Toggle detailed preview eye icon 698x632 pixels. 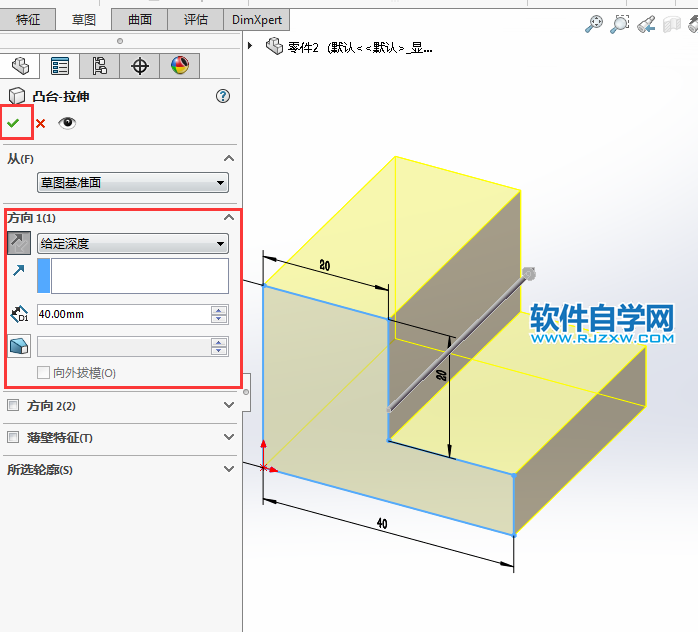[67, 122]
